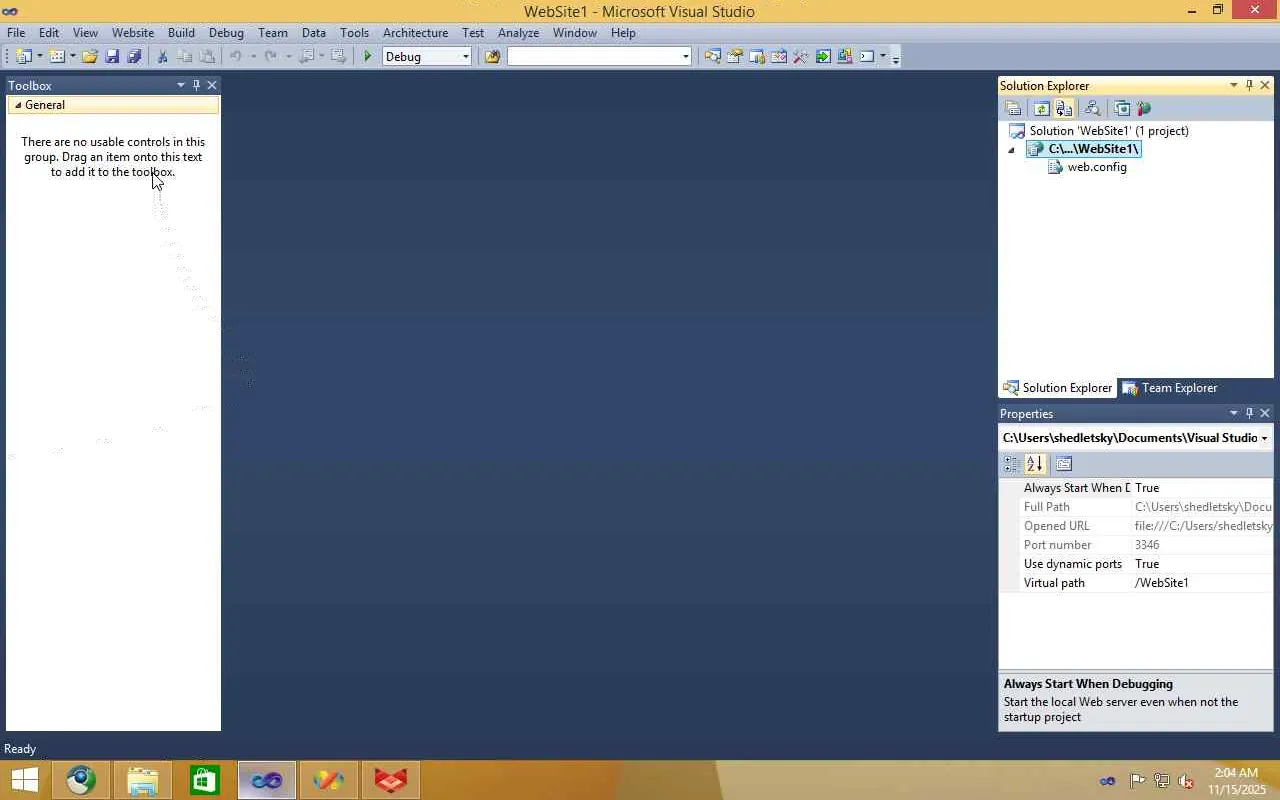
Task: Open the Add New Item dropdown arrow
Action: pyautogui.click(x=72, y=57)
